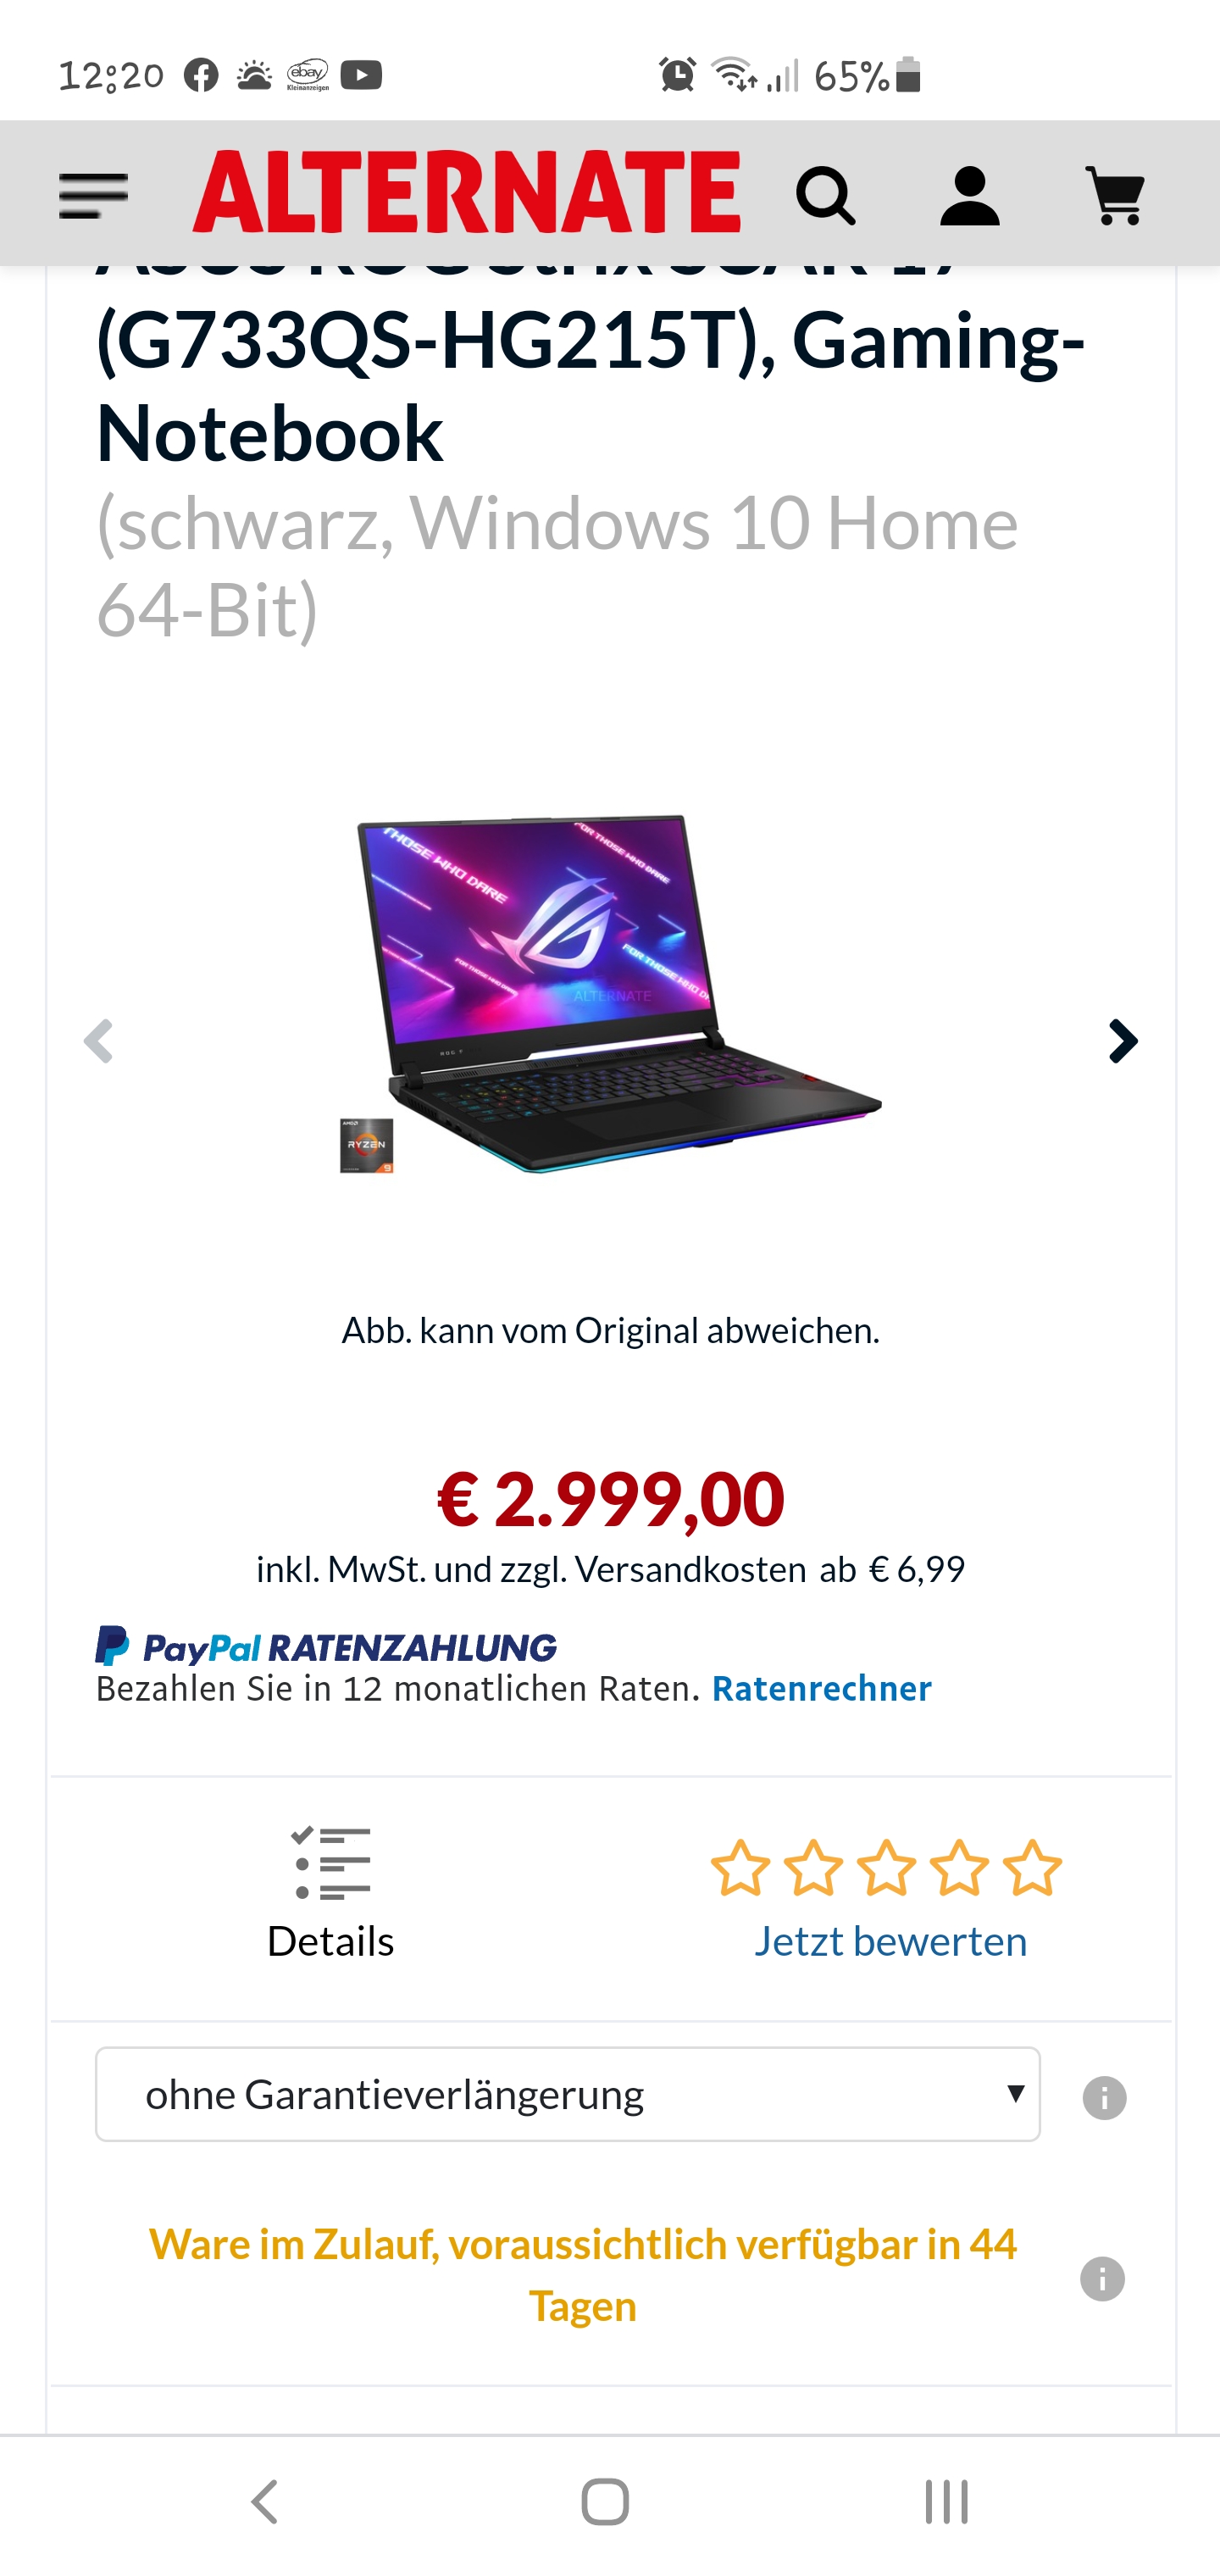
Task: Click the Details checklist icon
Action: coord(331,1863)
